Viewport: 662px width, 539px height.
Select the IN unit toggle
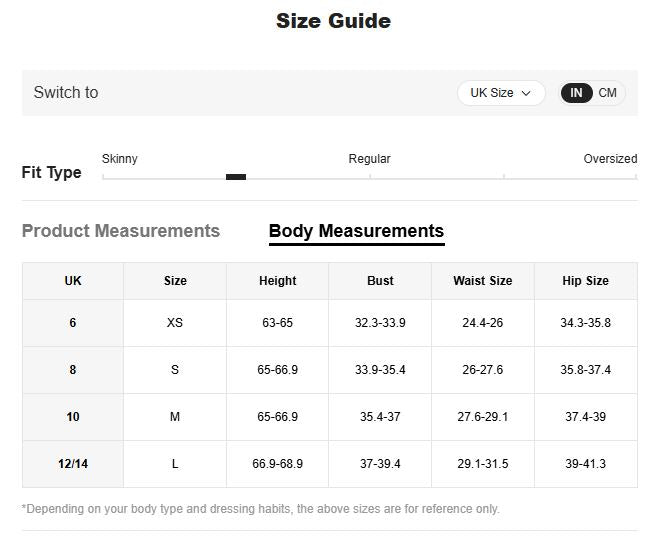[x=576, y=93]
